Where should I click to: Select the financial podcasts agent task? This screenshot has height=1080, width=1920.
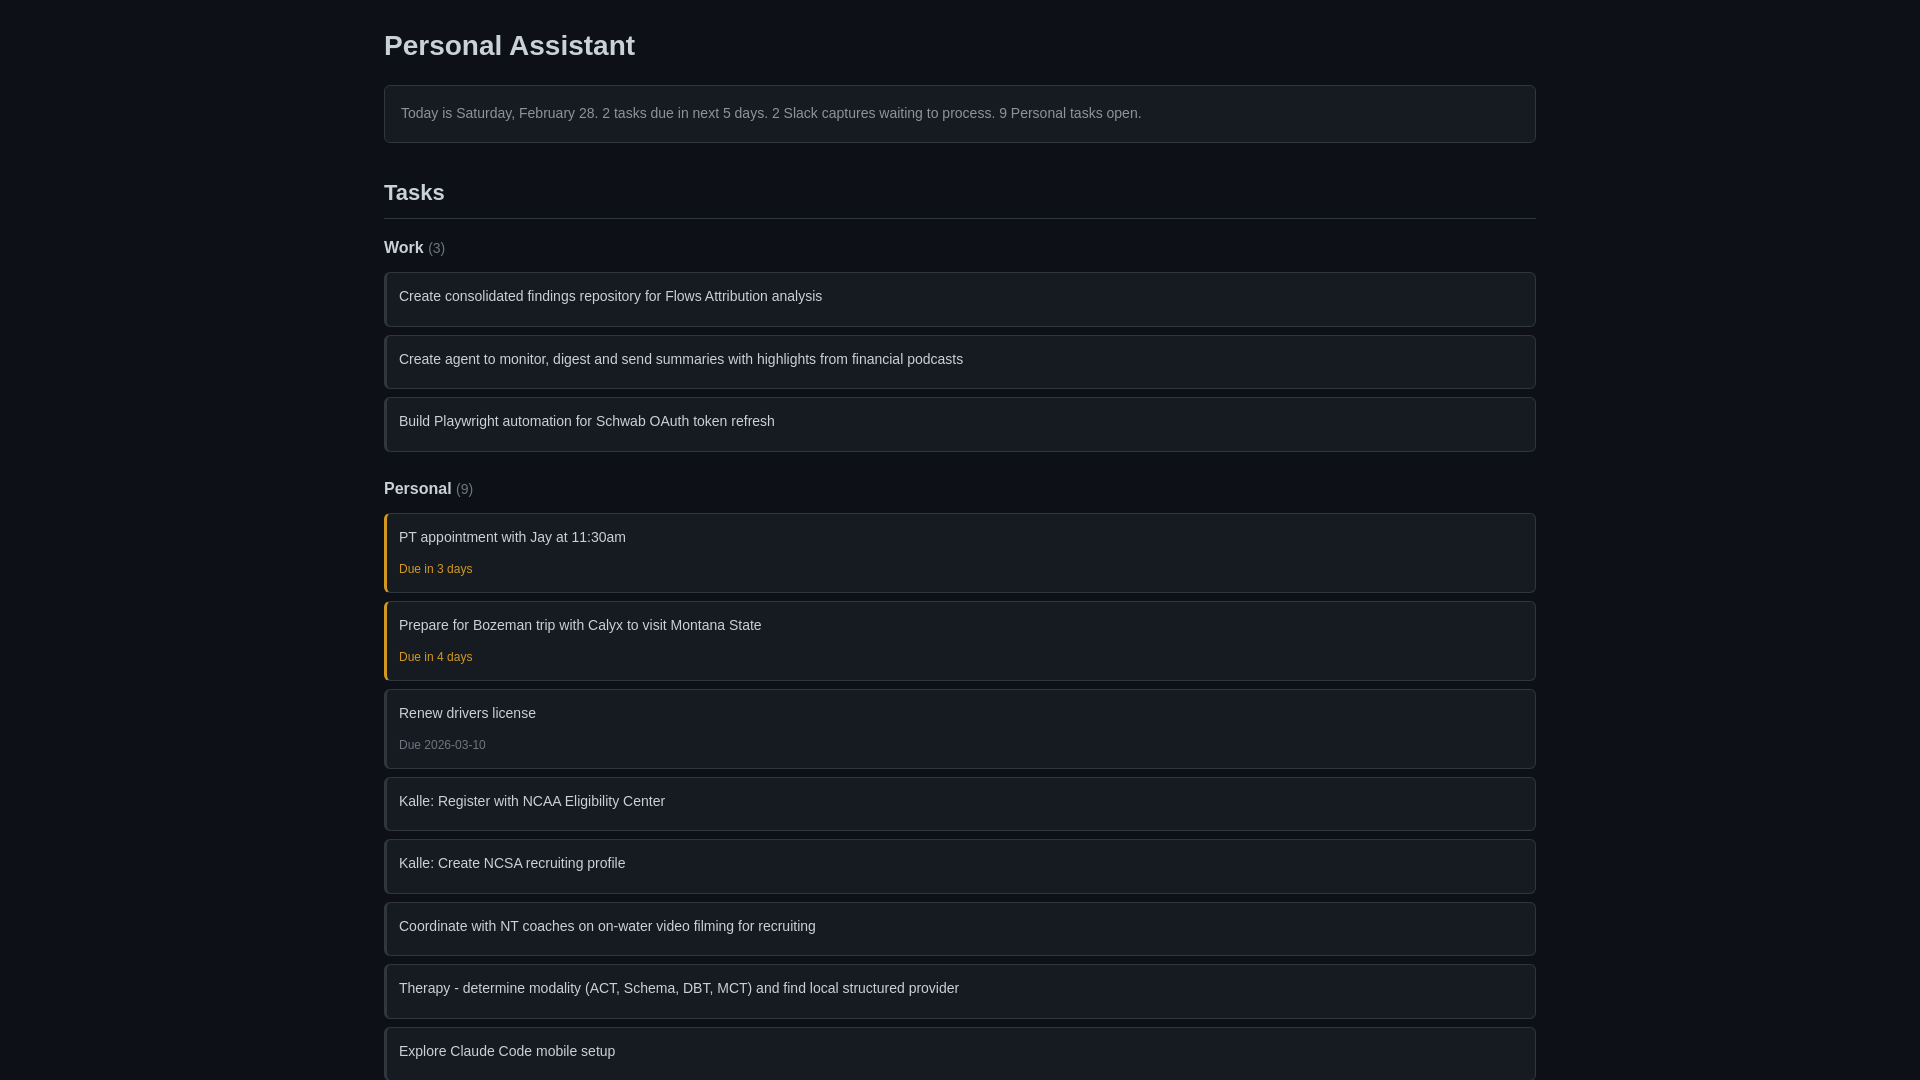tap(680, 360)
